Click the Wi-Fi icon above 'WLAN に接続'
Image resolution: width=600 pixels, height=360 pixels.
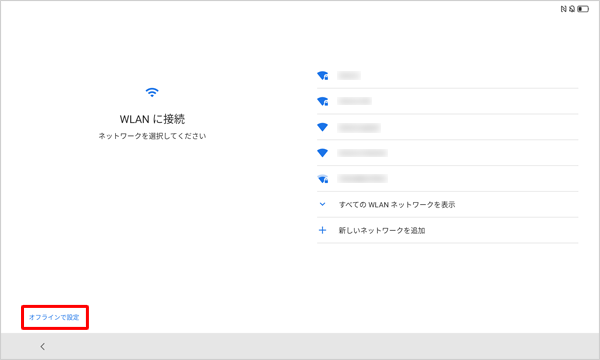point(152,92)
